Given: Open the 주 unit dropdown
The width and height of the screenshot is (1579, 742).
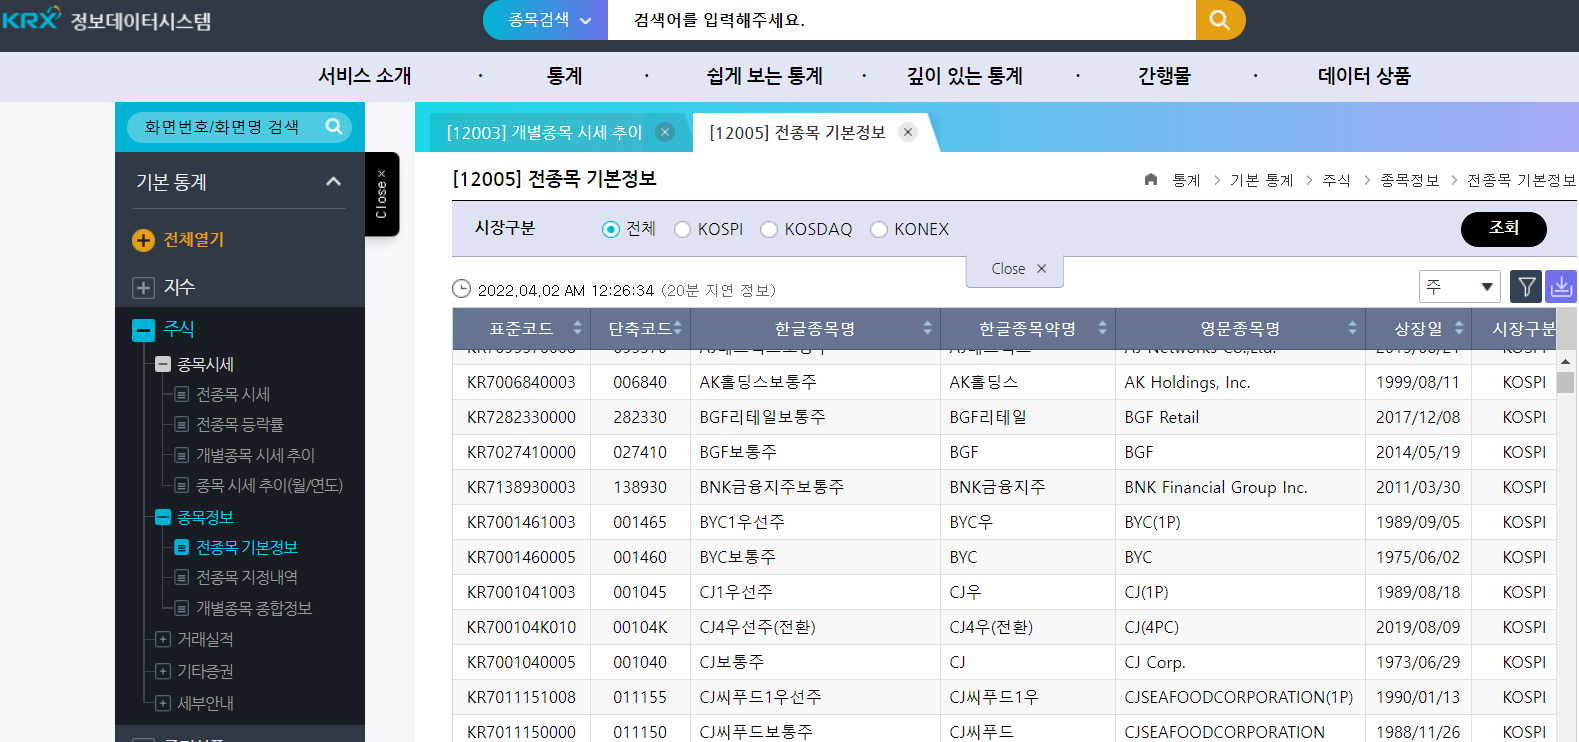Looking at the screenshot, I should pos(1460,287).
